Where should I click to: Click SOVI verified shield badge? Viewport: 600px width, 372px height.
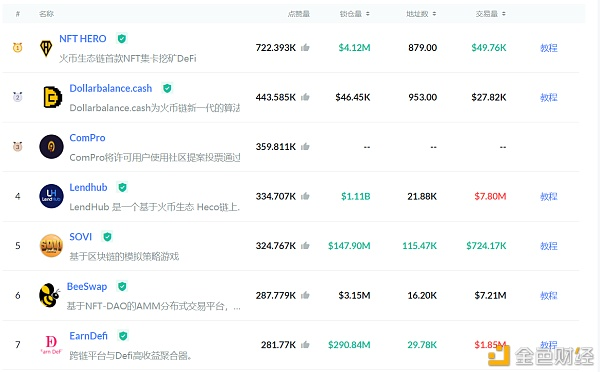pyautogui.click(x=108, y=237)
